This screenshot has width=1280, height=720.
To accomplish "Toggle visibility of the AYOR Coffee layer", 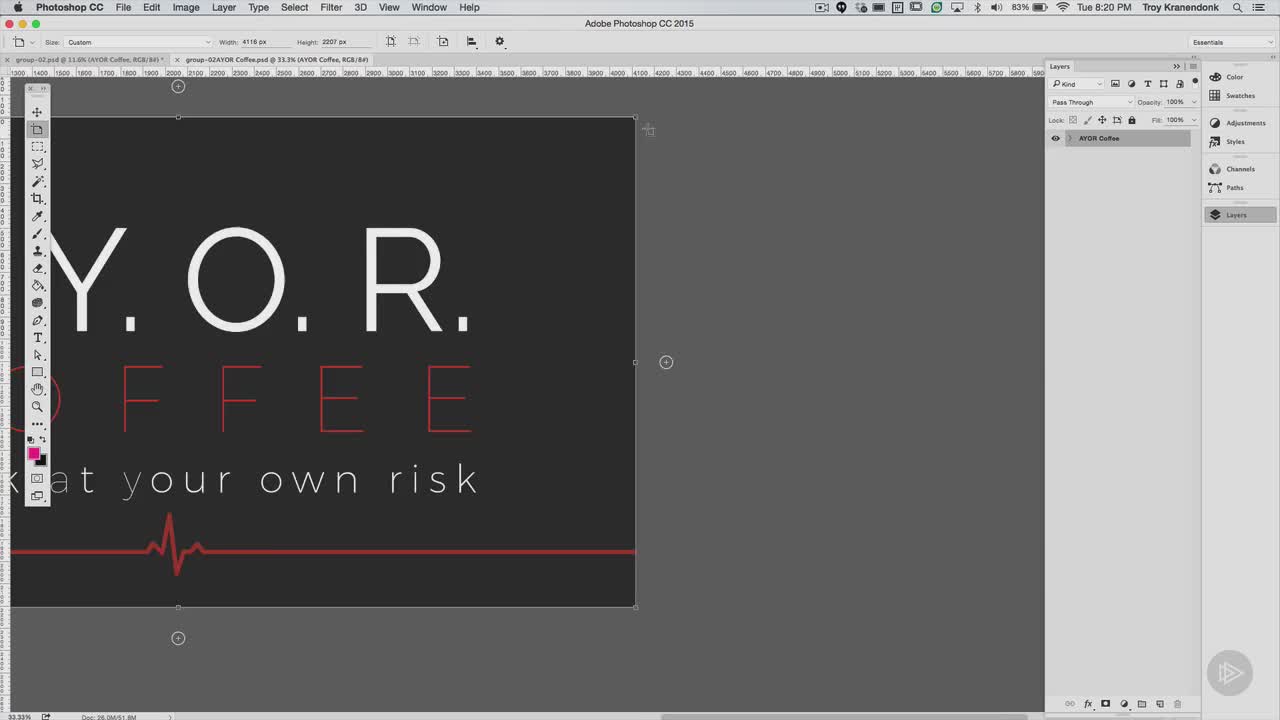I will 1055,138.
